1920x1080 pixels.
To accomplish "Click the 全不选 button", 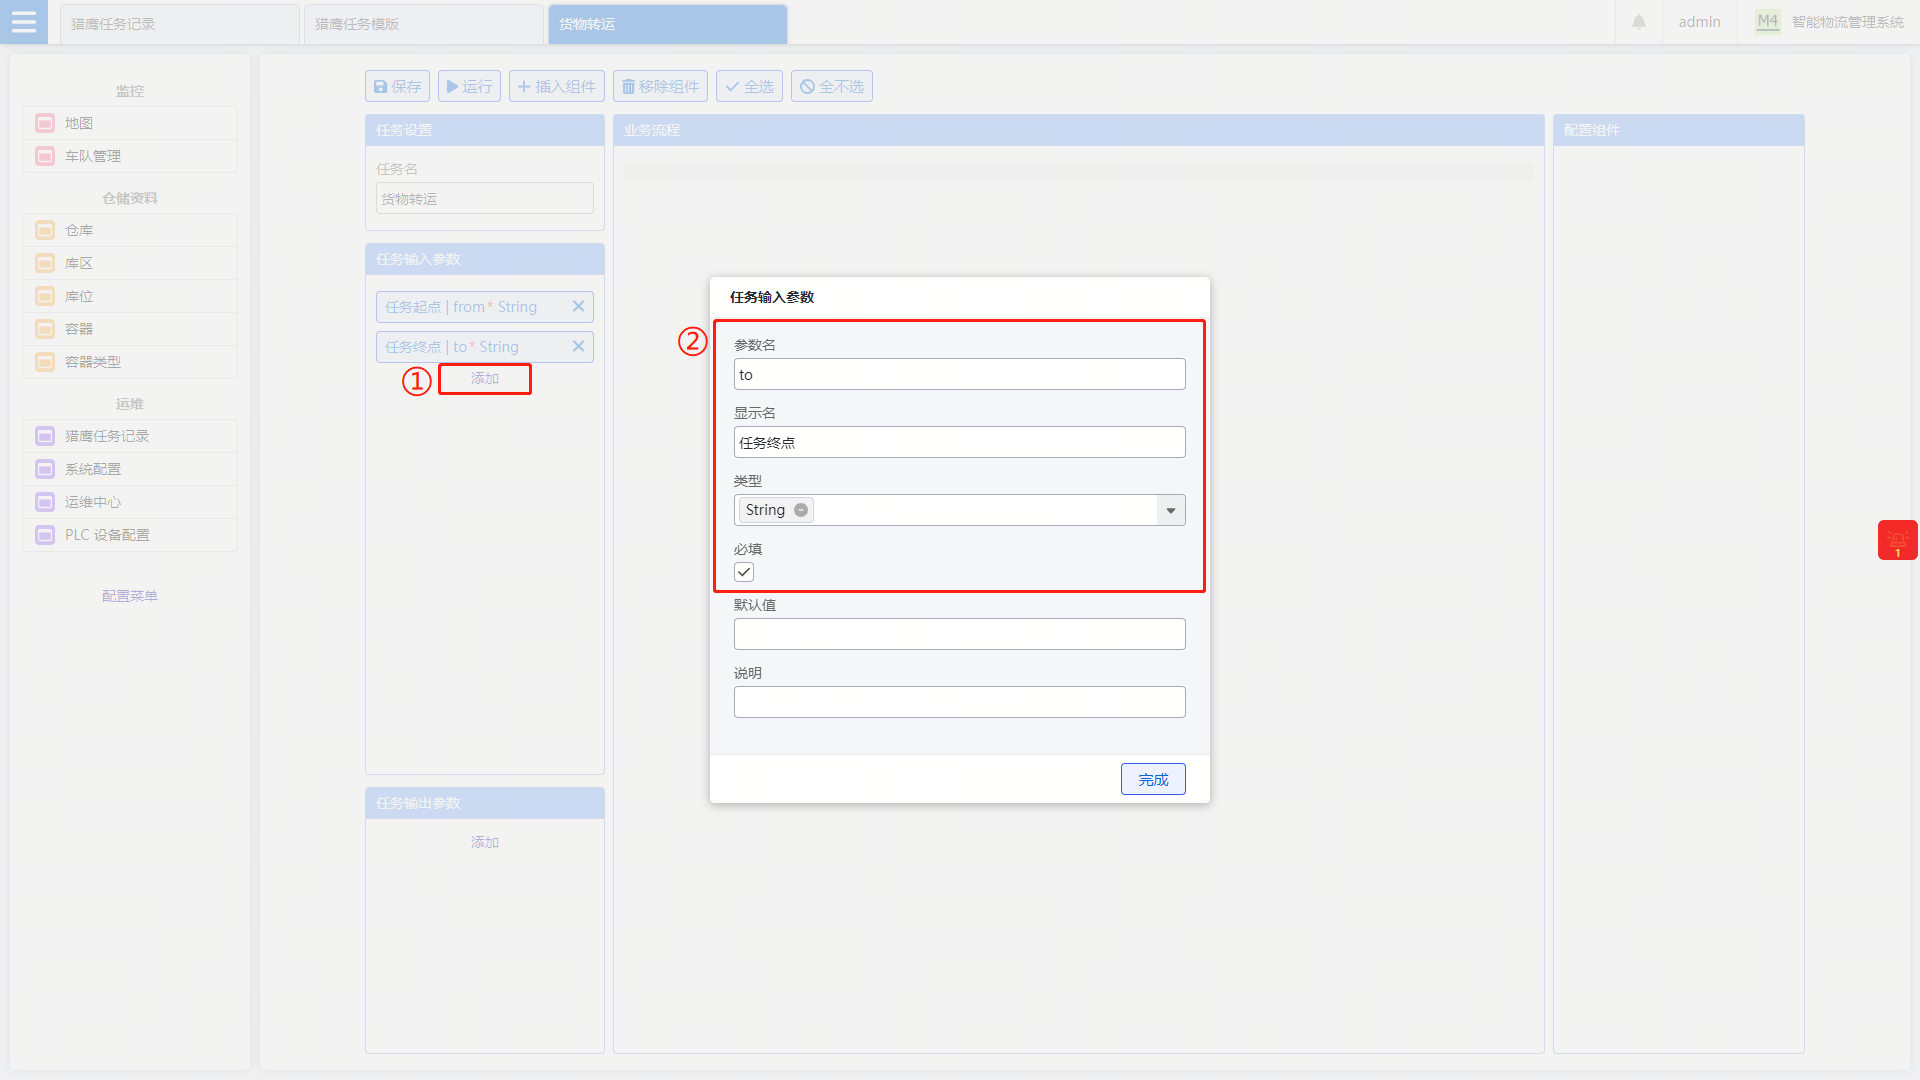I will click(832, 86).
